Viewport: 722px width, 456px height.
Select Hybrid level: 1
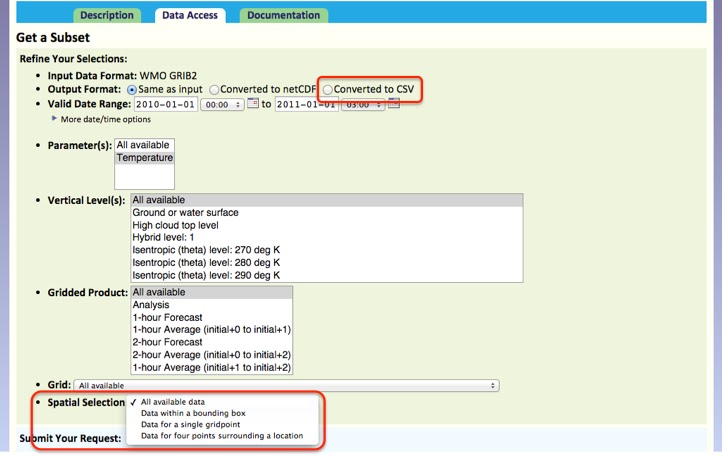327,238
